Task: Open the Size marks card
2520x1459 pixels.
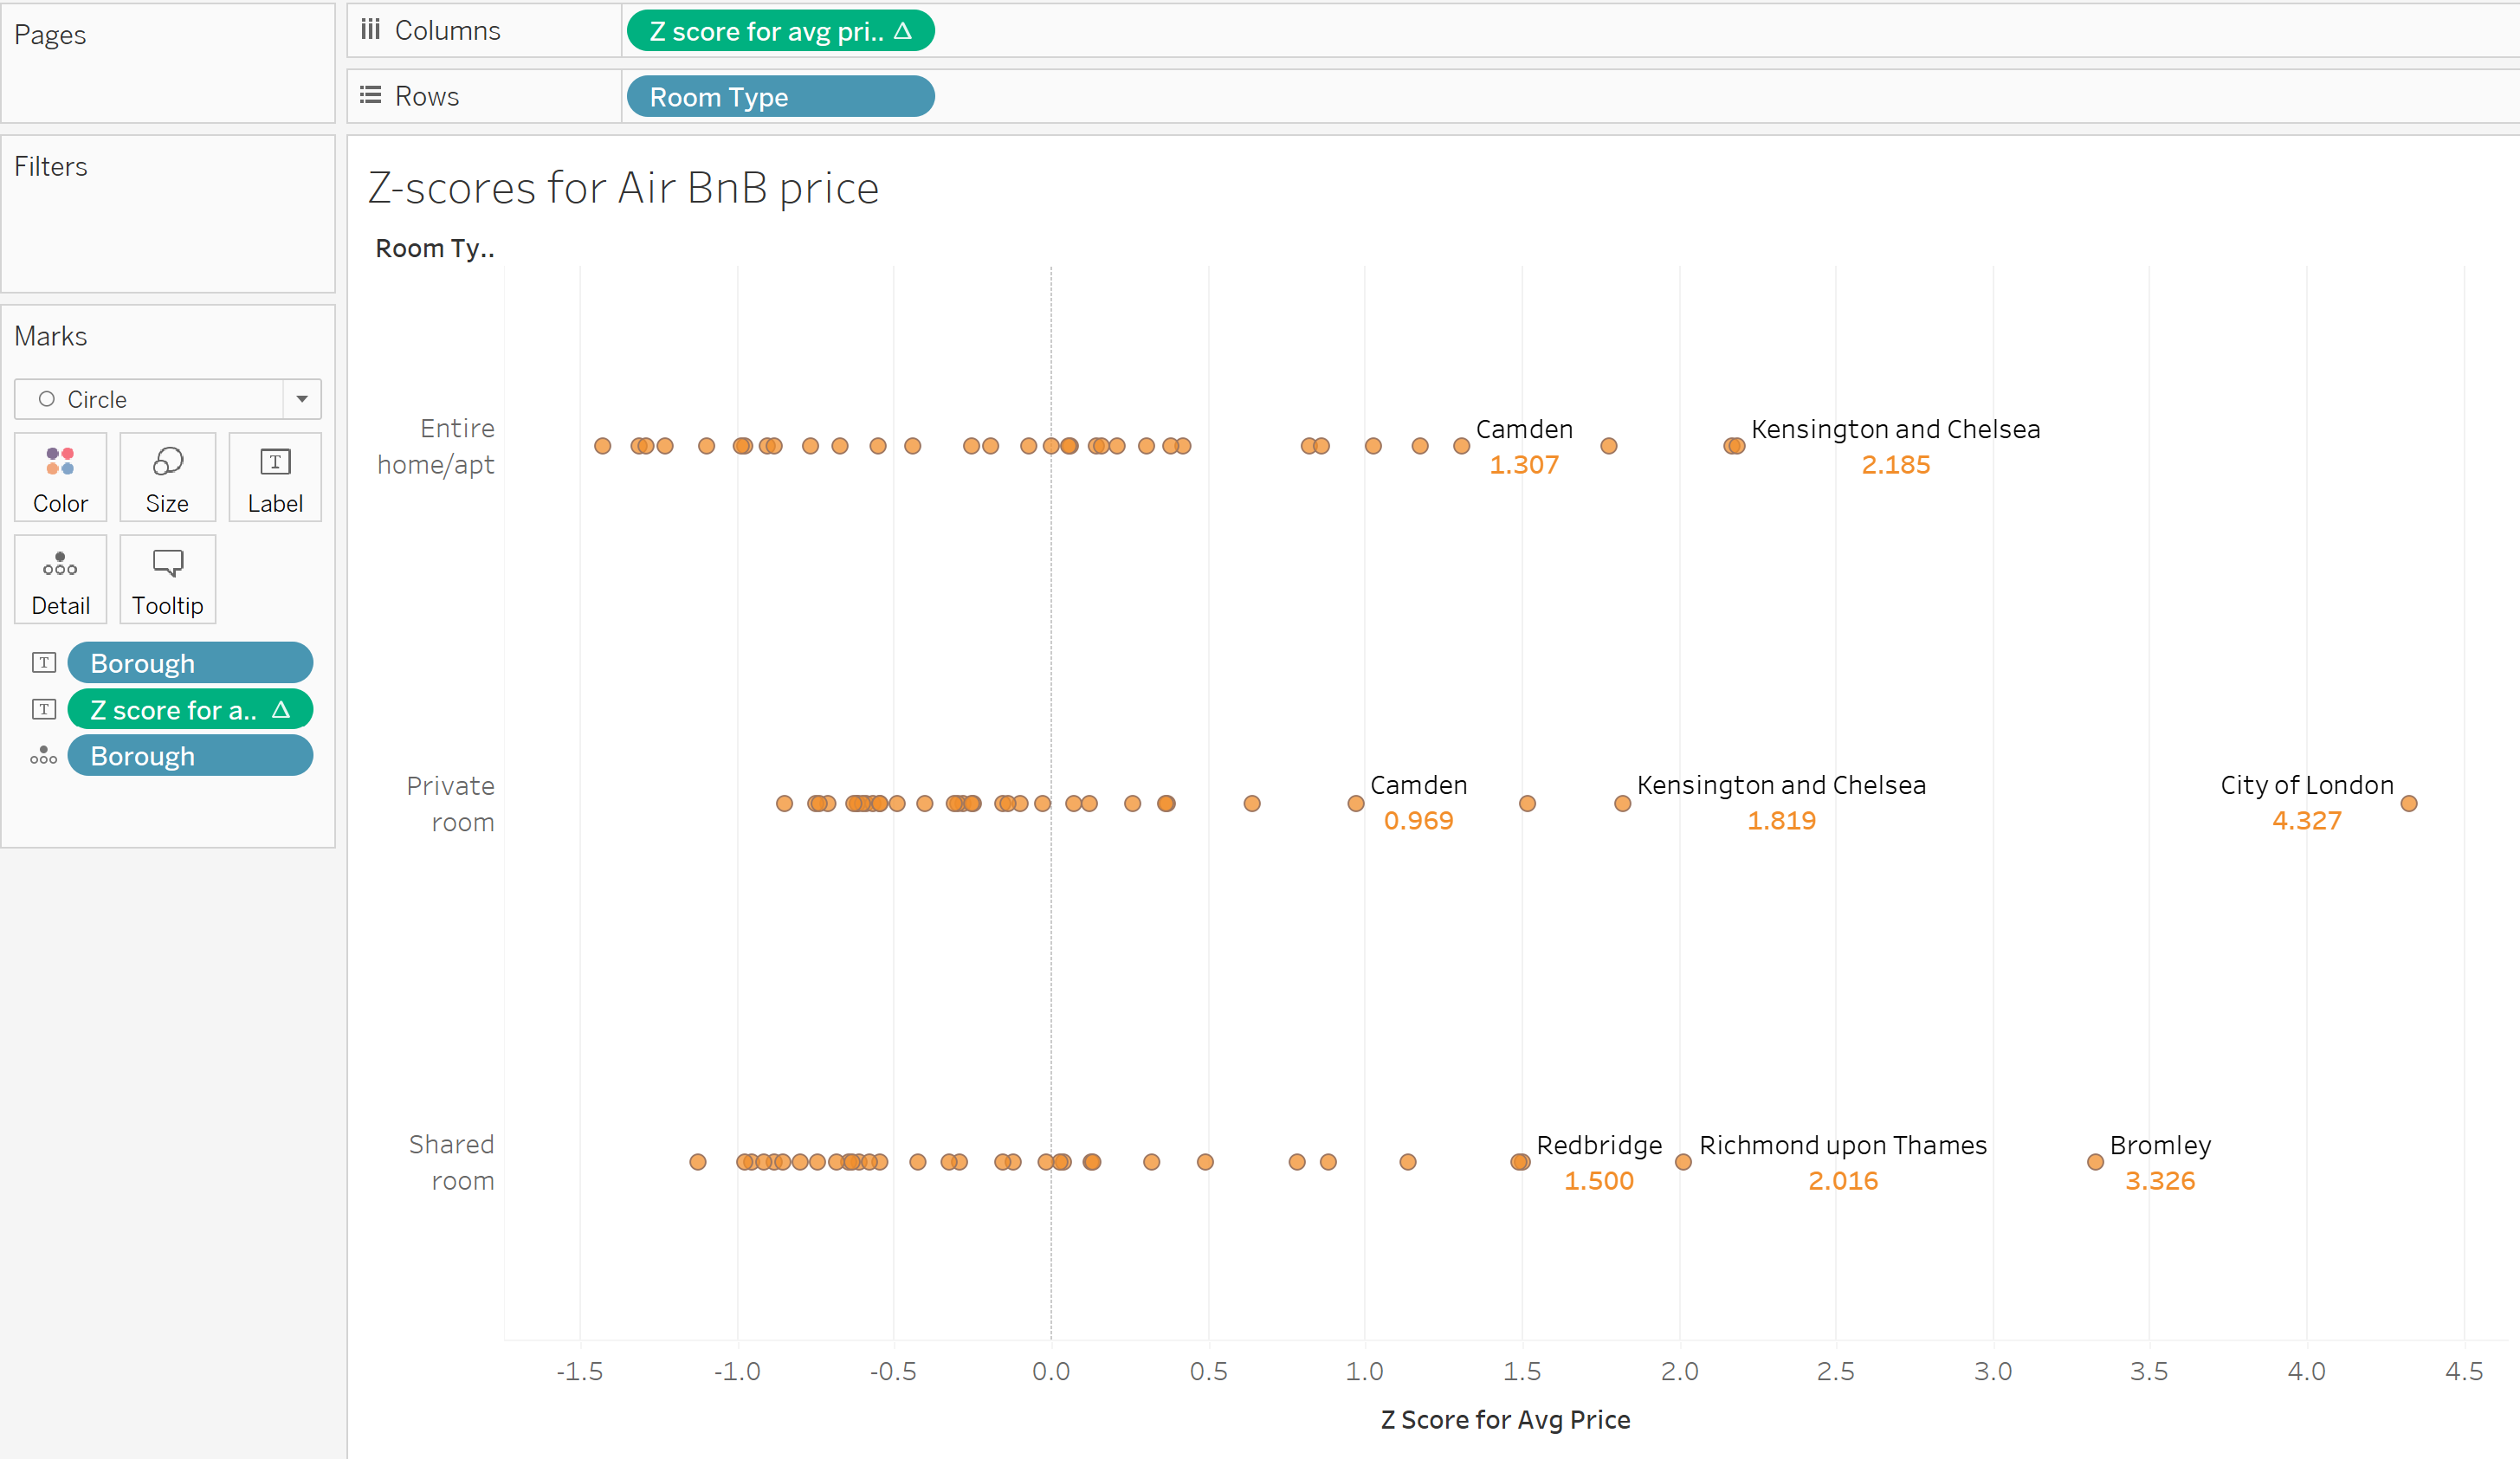Action: (x=167, y=477)
